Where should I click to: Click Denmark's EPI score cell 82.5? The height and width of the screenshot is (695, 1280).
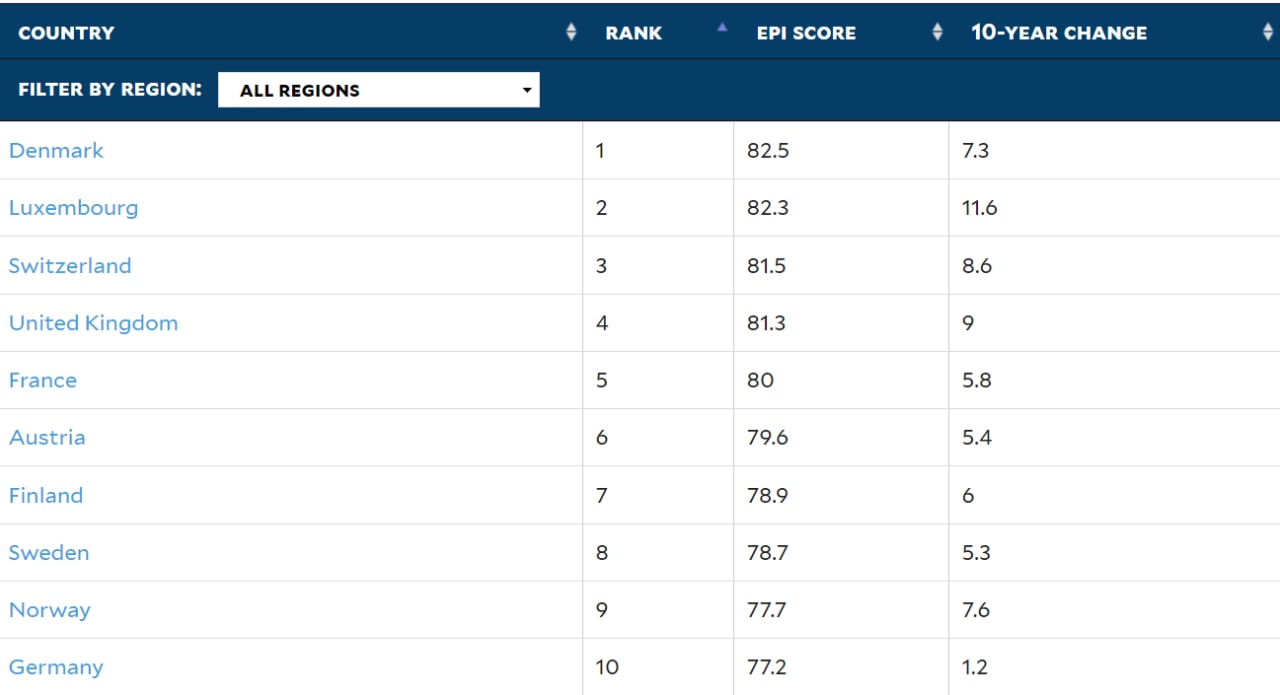(841, 150)
